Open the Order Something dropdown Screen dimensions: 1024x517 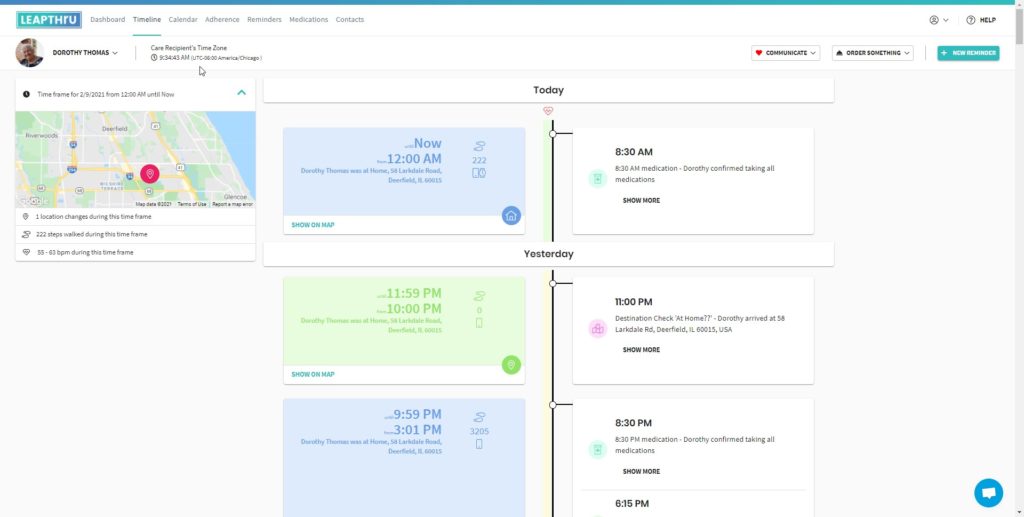[x=872, y=53]
